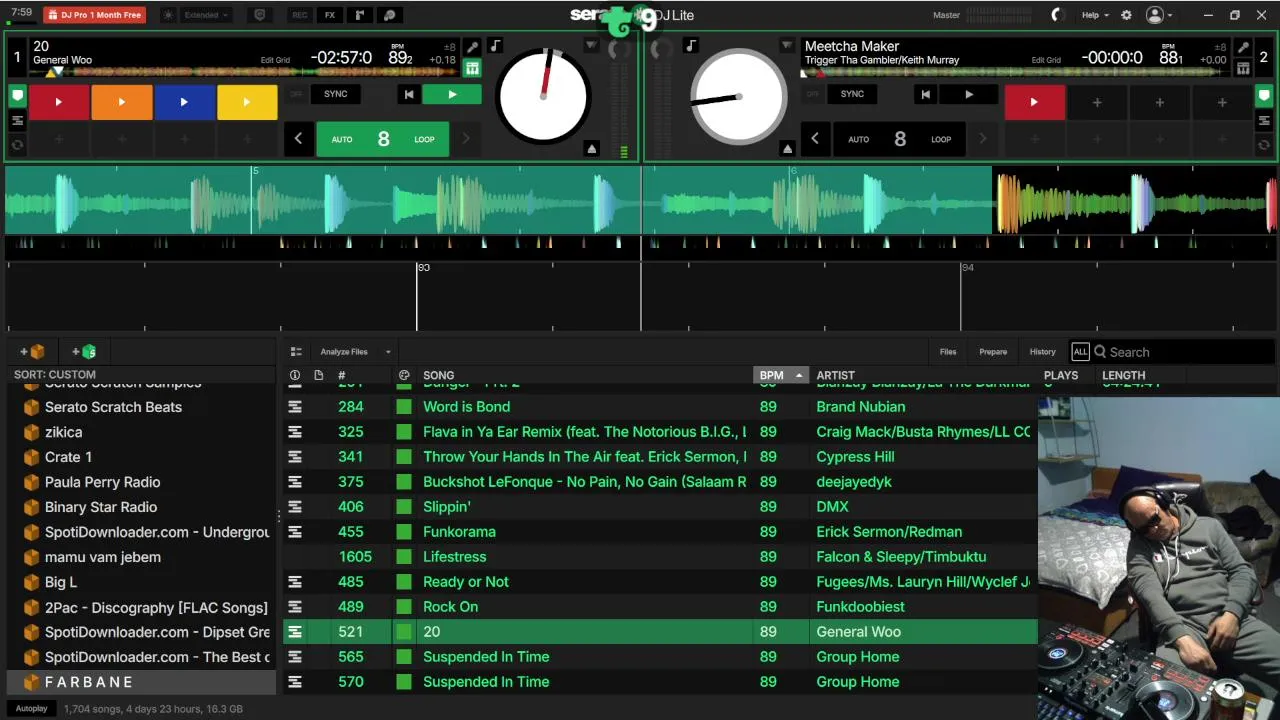
Task: Open Files panel tab
Action: pyautogui.click(x=948, y=352)
